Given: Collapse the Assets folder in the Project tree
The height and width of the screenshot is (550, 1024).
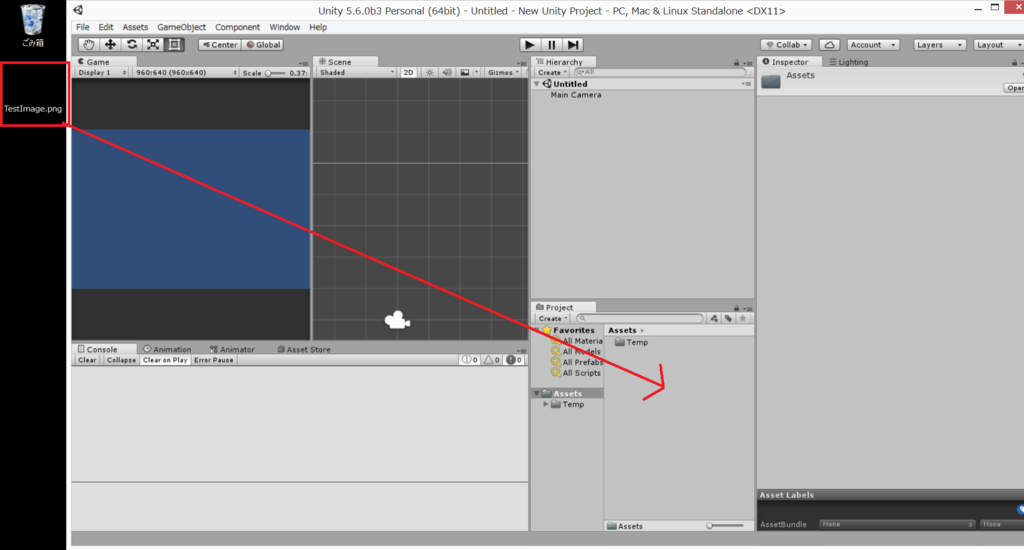Looking at the screenshot, I should [537, 393].
